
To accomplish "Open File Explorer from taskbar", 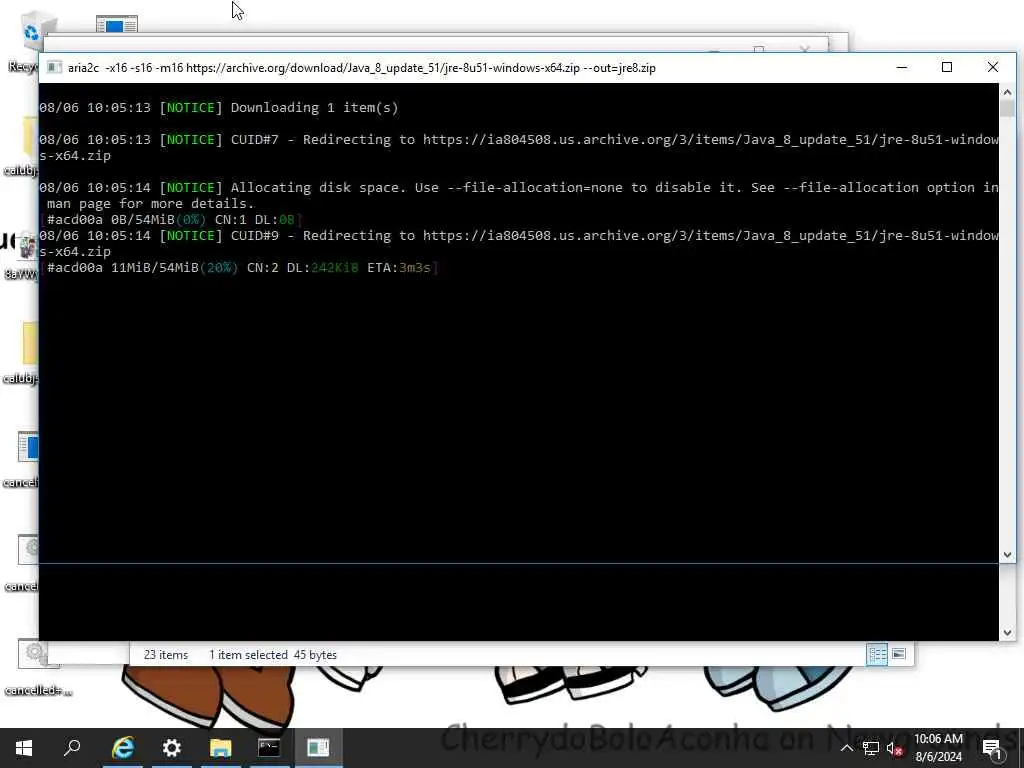I will click(x=221, y=748).
